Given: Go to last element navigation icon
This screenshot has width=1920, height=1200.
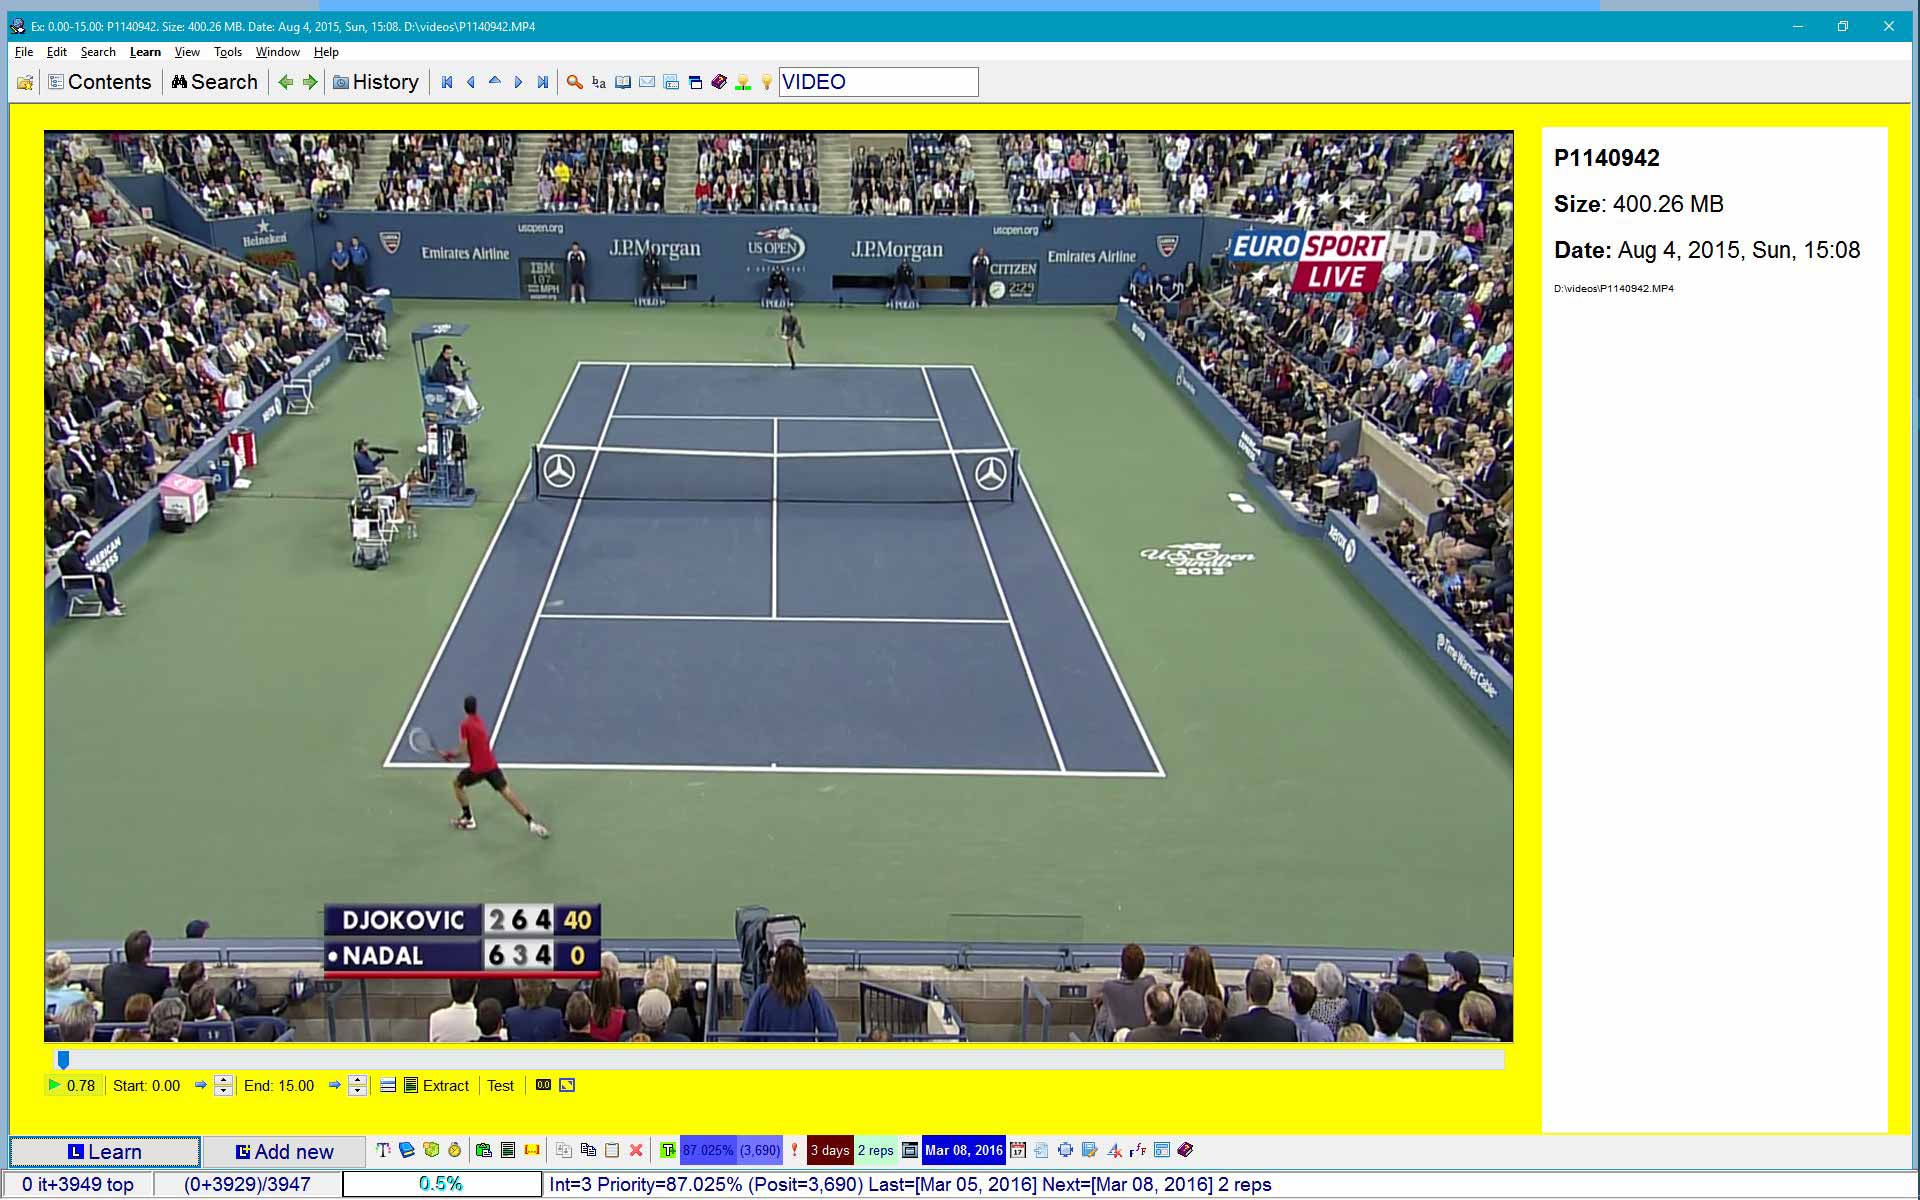Looking at the screenshot, I should 542,82.
